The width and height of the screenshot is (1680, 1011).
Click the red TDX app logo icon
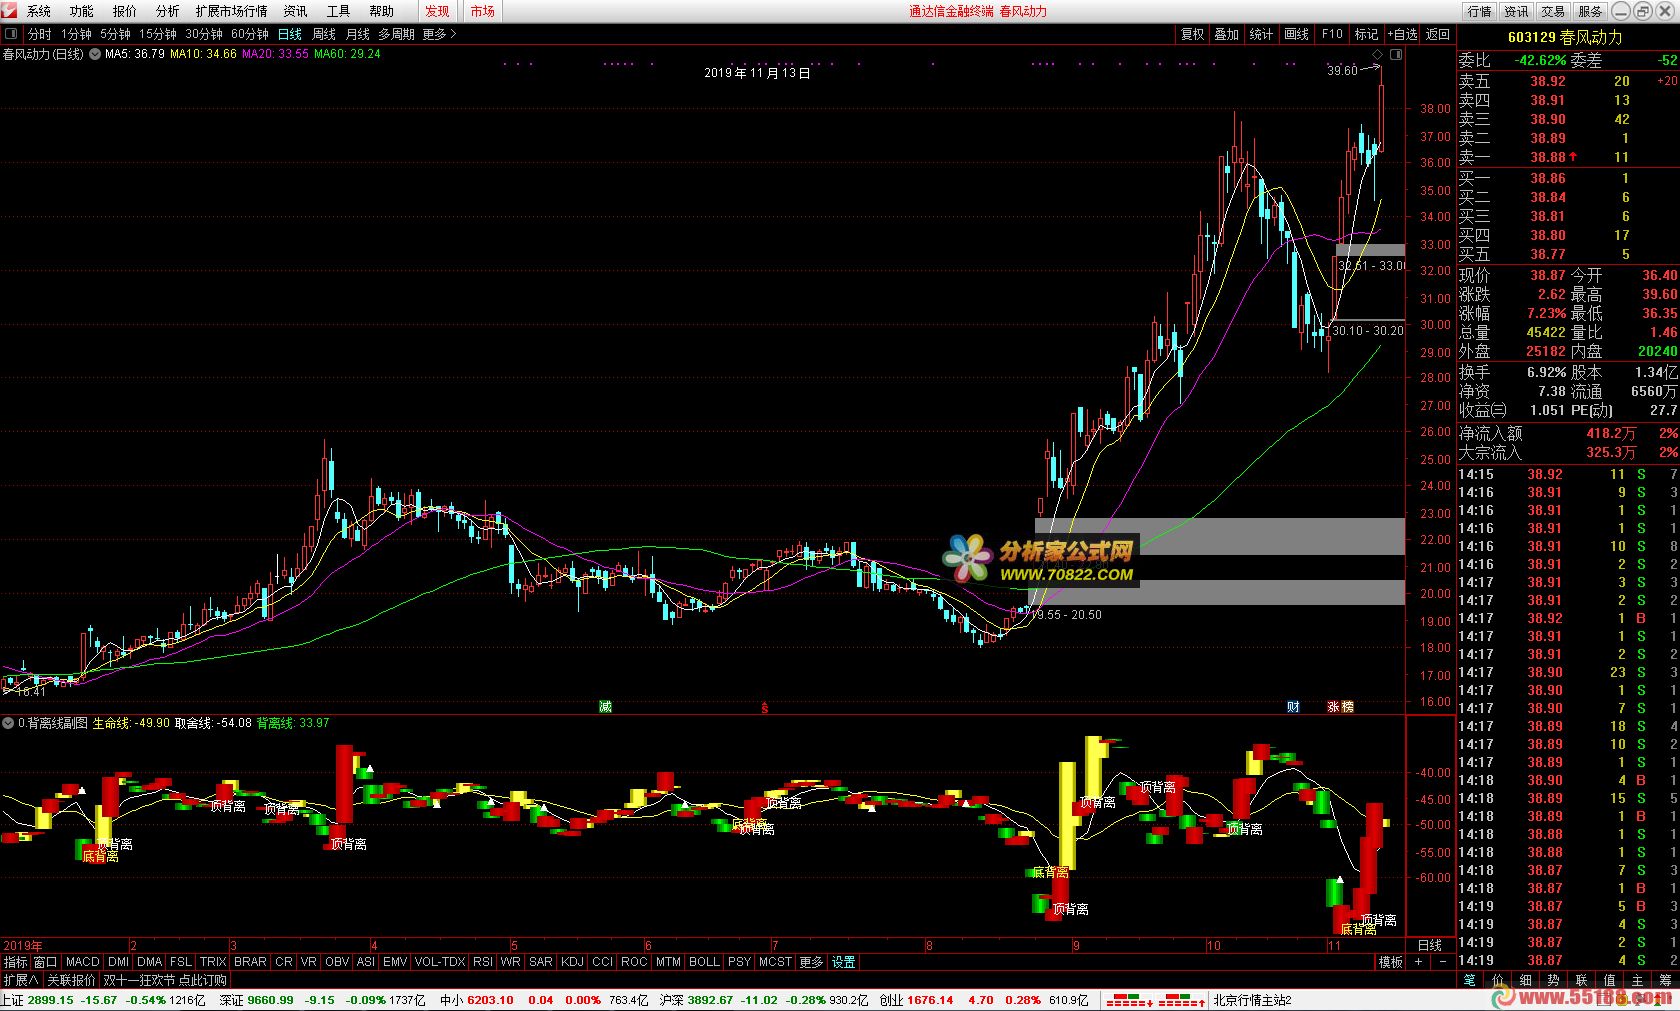tap(9, 11)
